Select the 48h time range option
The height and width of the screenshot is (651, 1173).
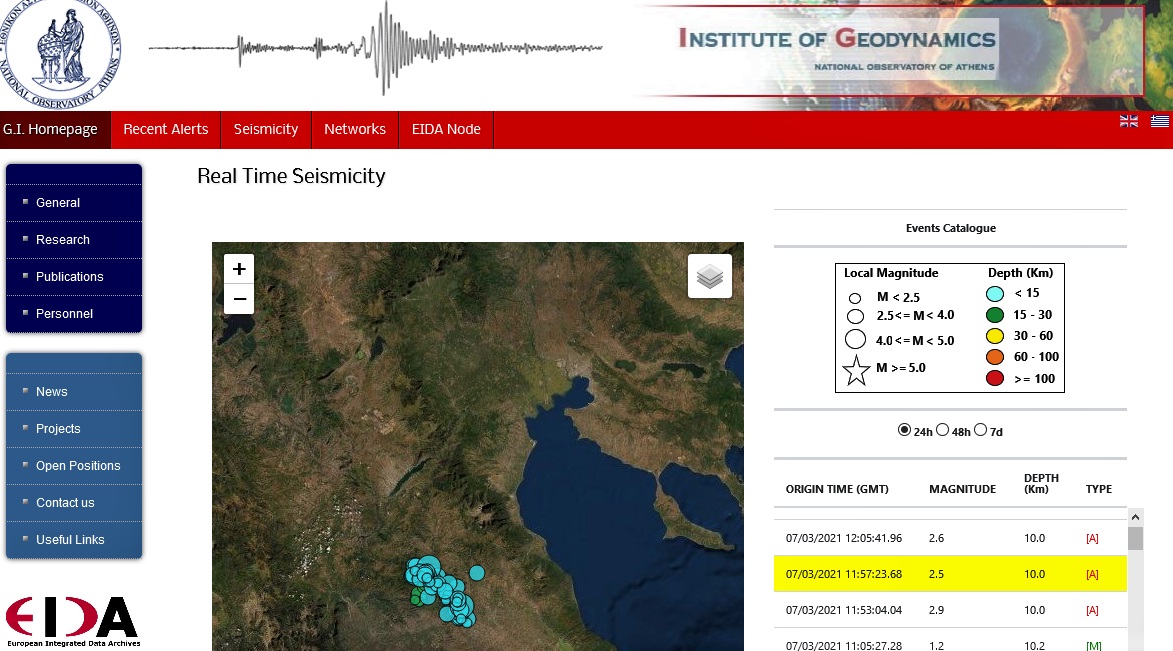pos(942,430)
